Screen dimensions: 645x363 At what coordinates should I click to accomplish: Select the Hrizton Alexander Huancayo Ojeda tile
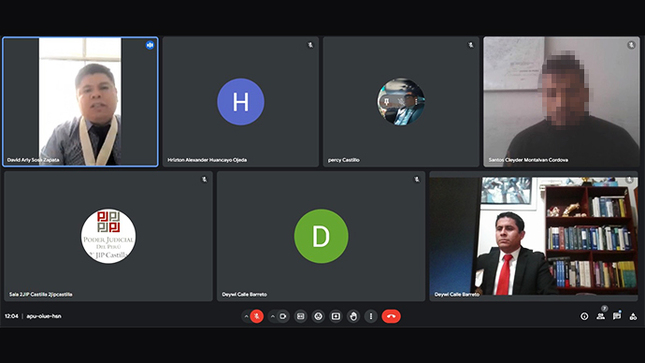(241, 102)
